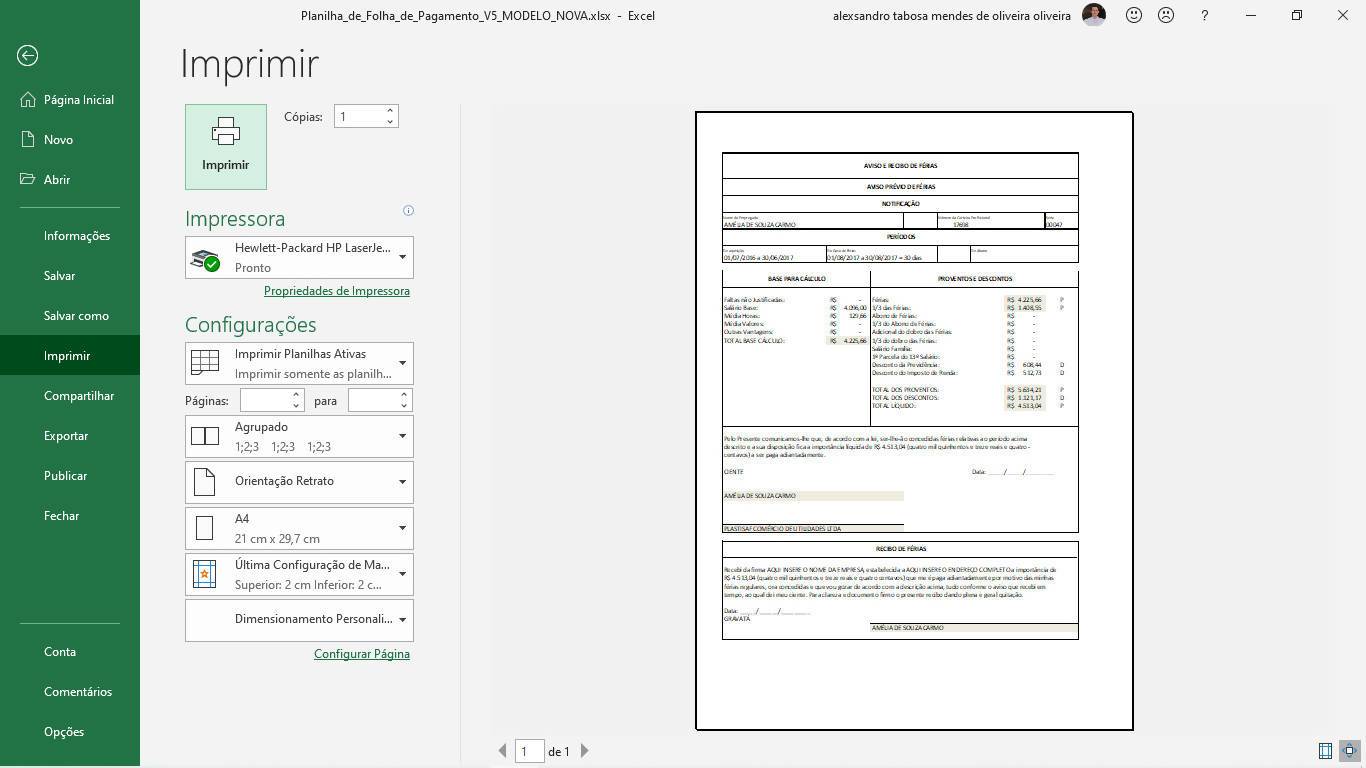Go to previous page arrow
This screenshot has width=1366, height=768.
503,751
